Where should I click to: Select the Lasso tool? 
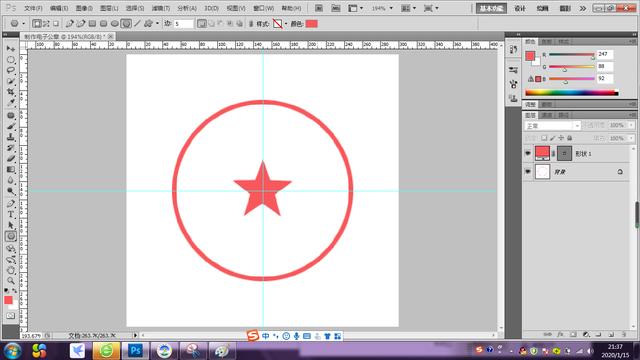click(11, 71)
